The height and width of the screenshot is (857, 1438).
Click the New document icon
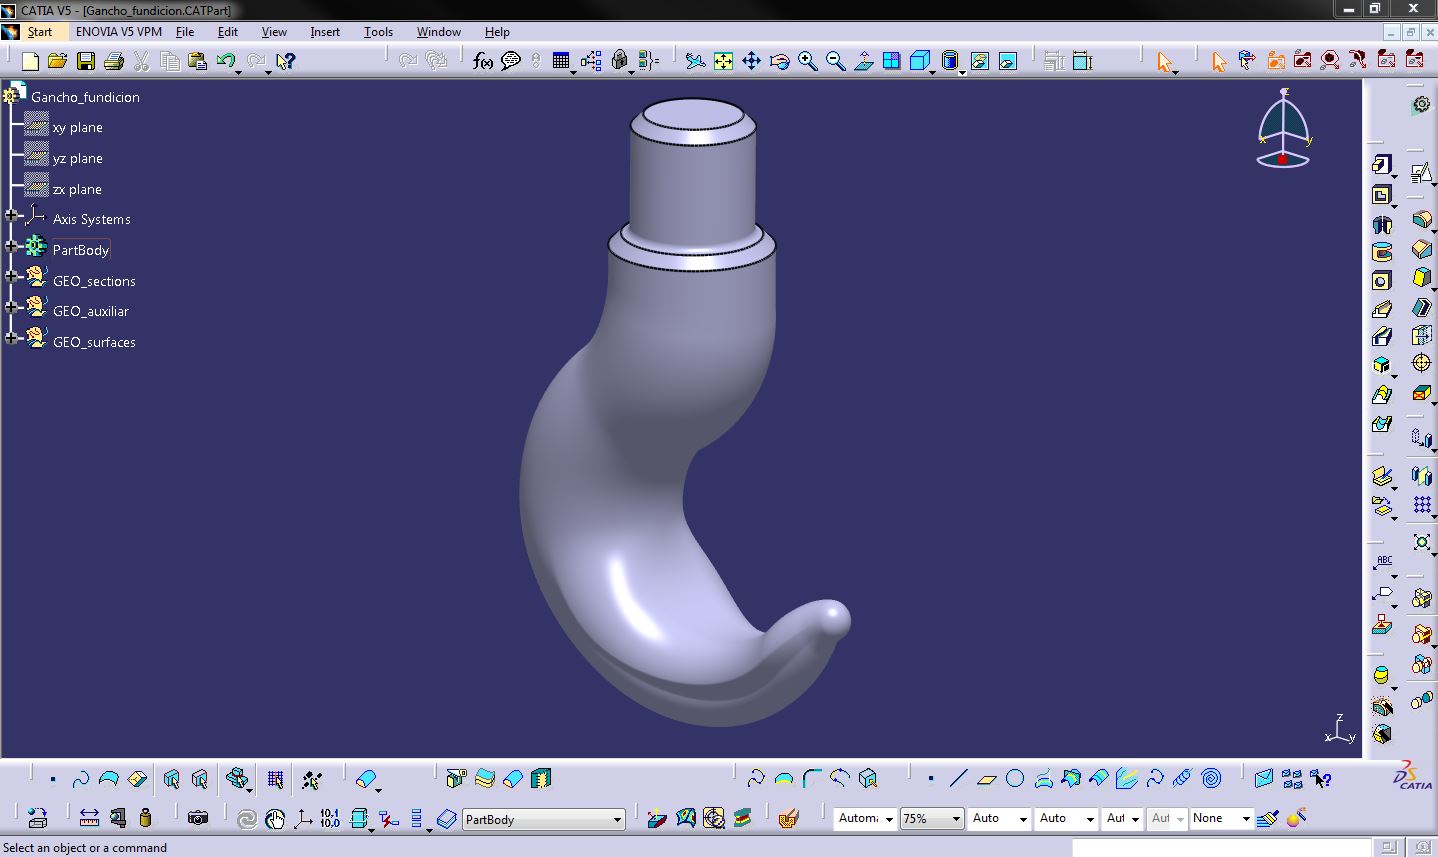coord(30,61)
